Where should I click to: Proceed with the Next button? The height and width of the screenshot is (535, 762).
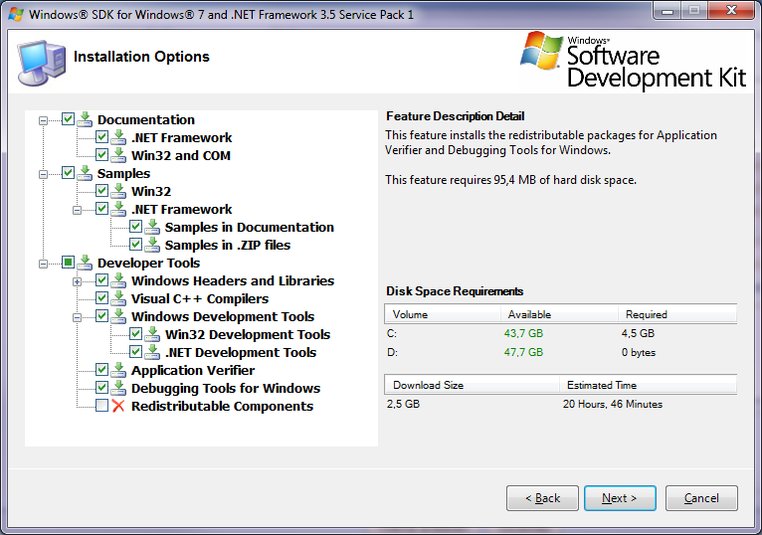point(620,498)
